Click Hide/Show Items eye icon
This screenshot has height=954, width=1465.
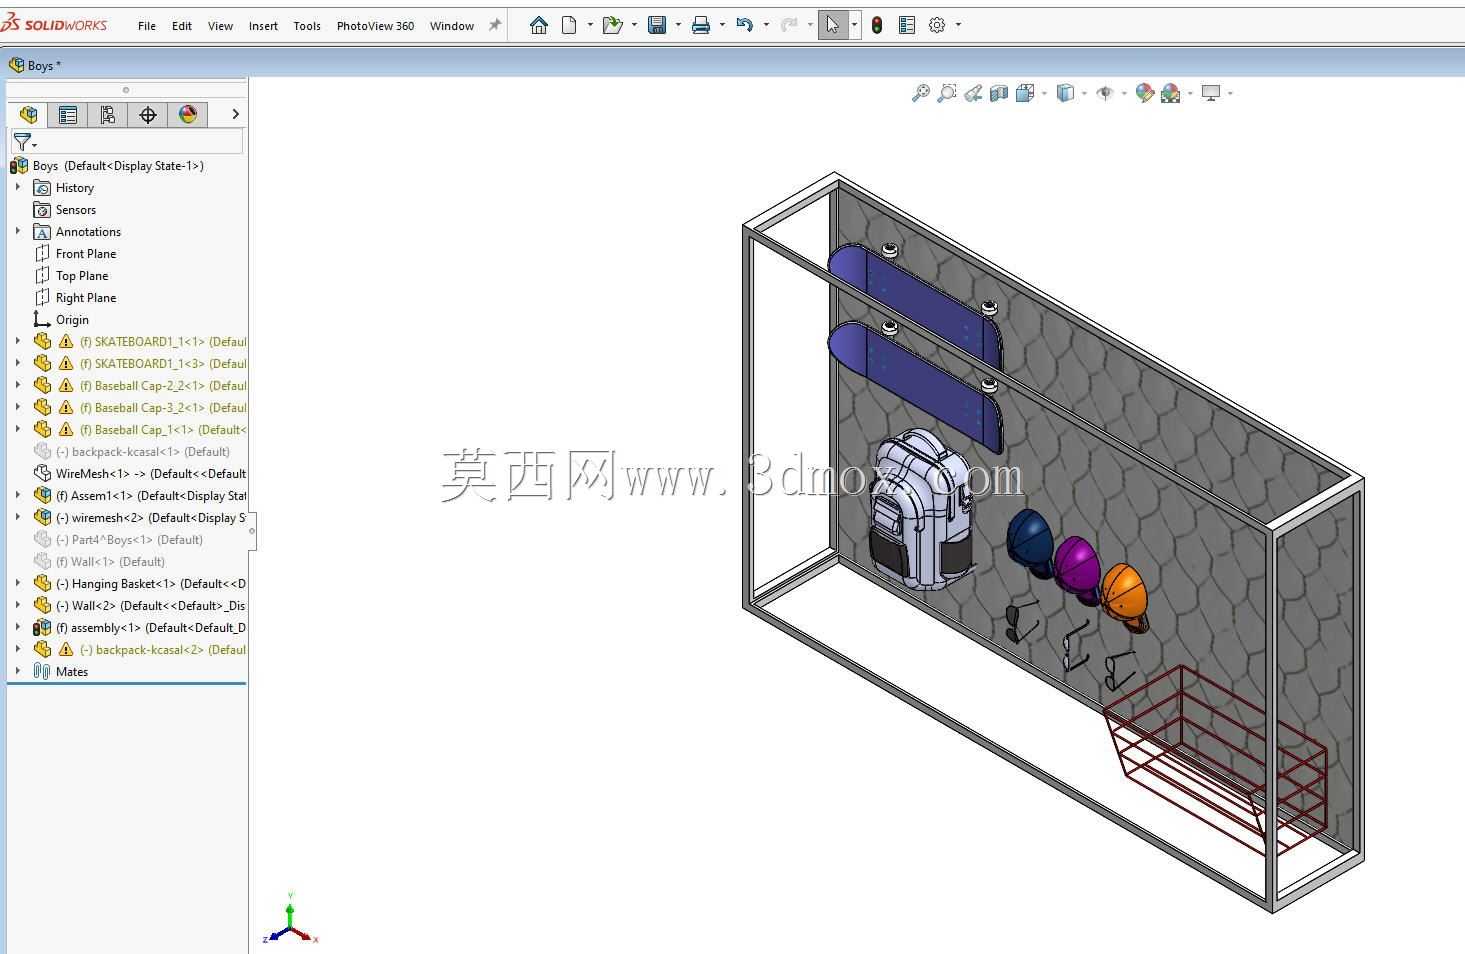[x=1105, y=93]
